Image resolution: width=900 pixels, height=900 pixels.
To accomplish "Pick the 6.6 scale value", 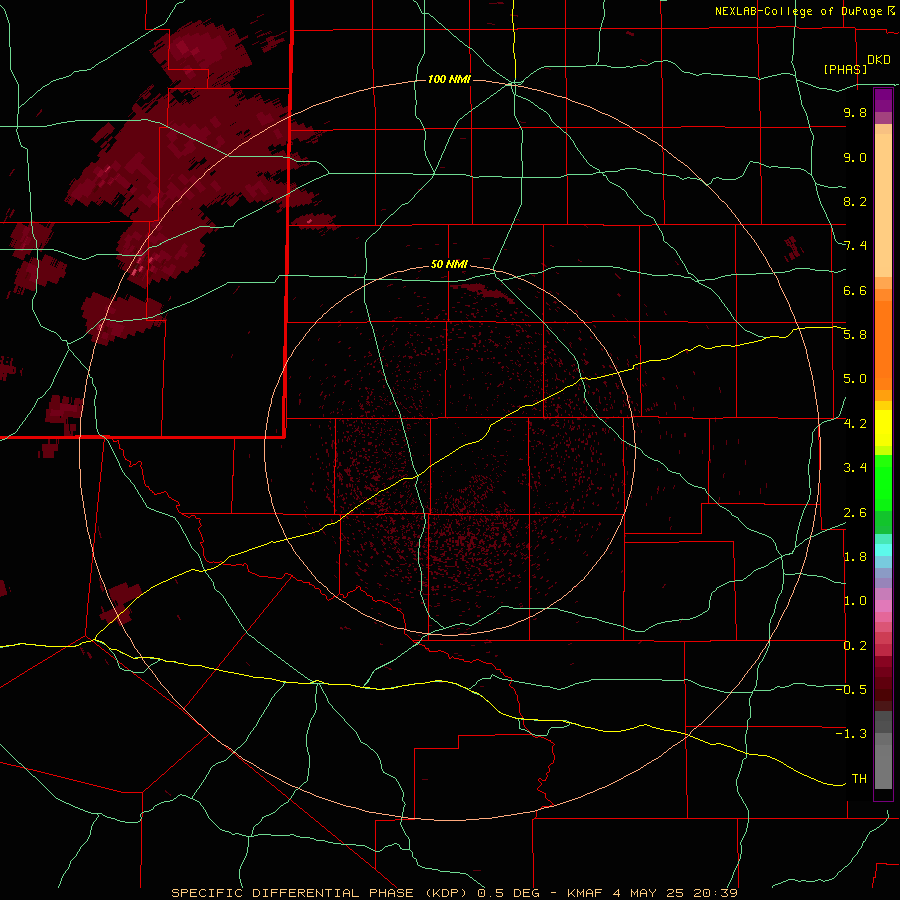I will click(855, 290).
